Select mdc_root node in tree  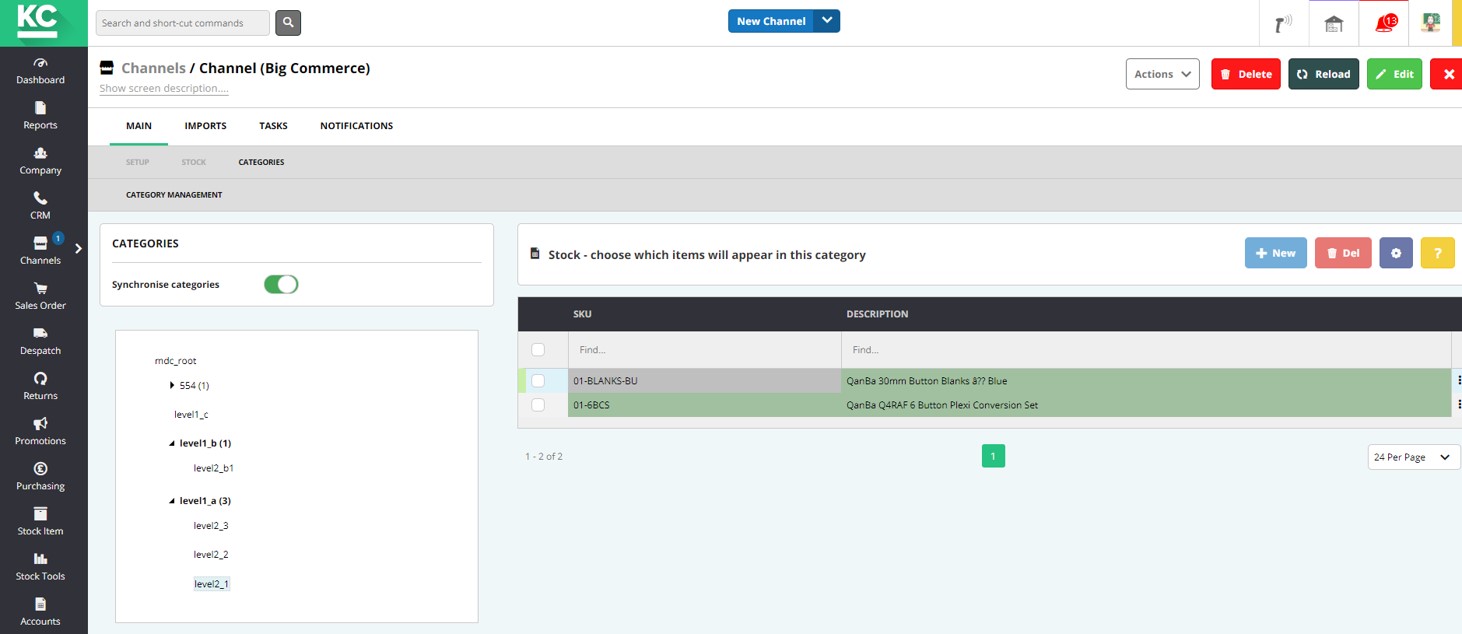point(175,360)
